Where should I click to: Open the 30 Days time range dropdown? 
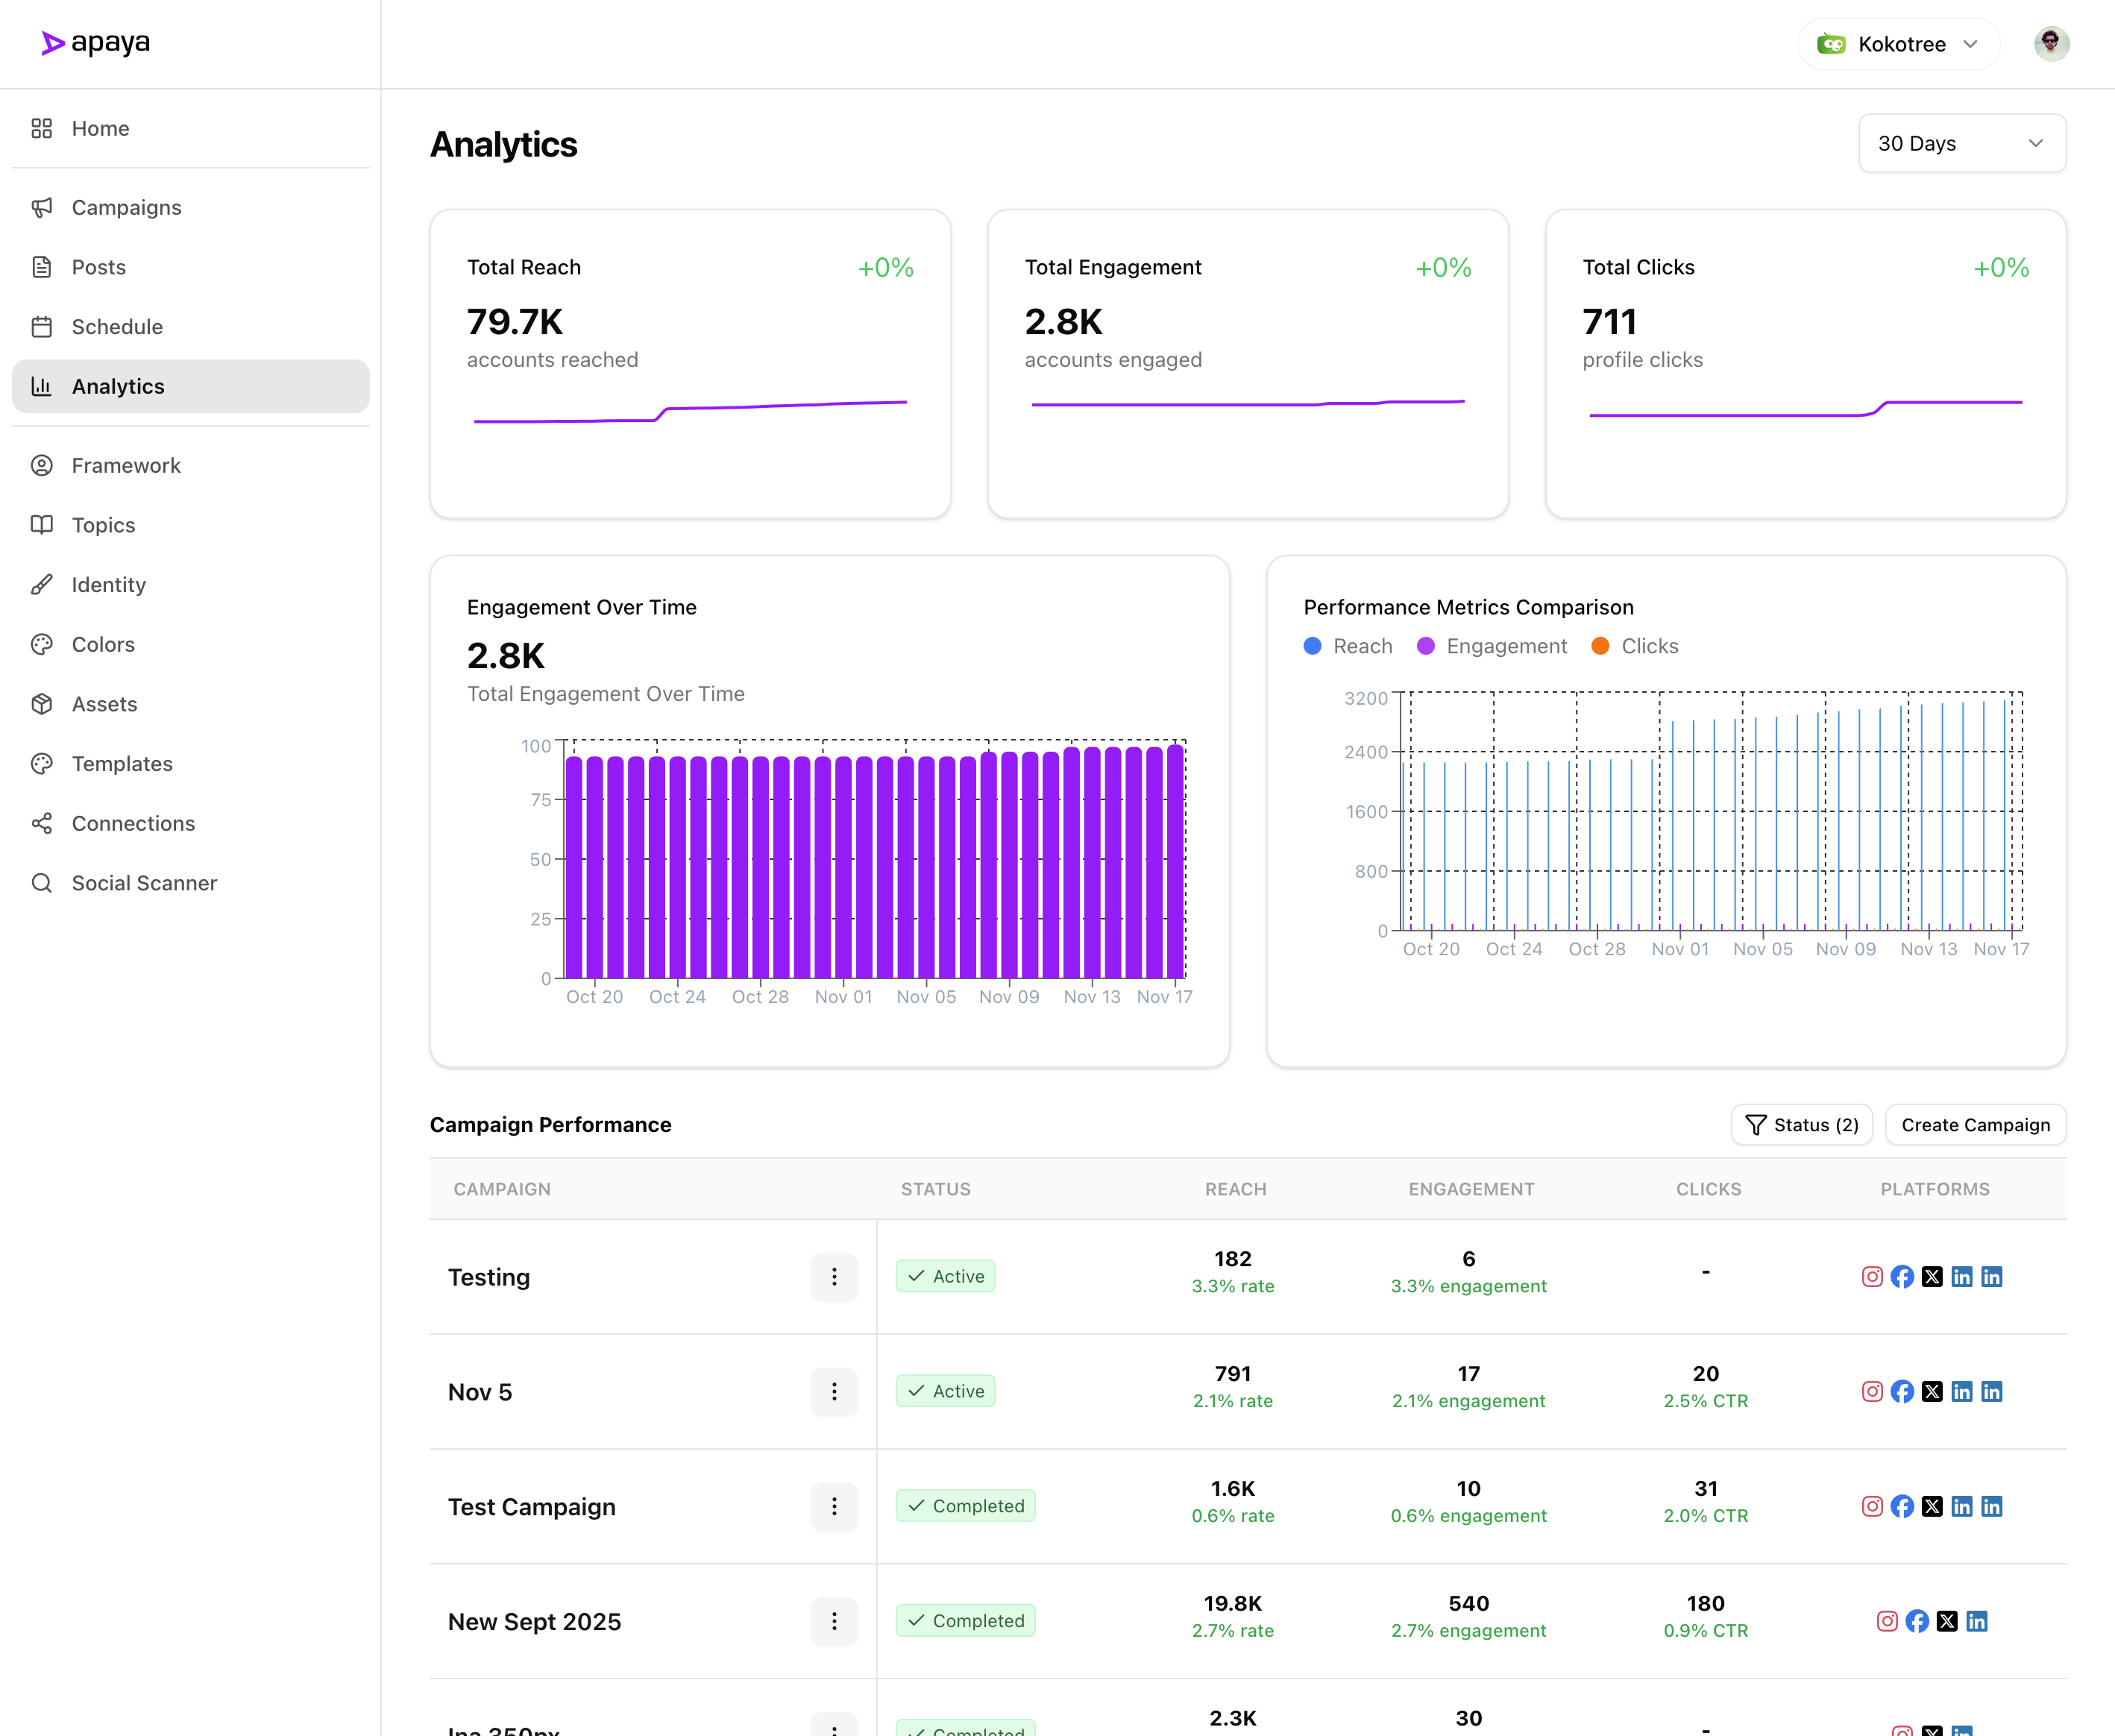tap(1961, 143)
